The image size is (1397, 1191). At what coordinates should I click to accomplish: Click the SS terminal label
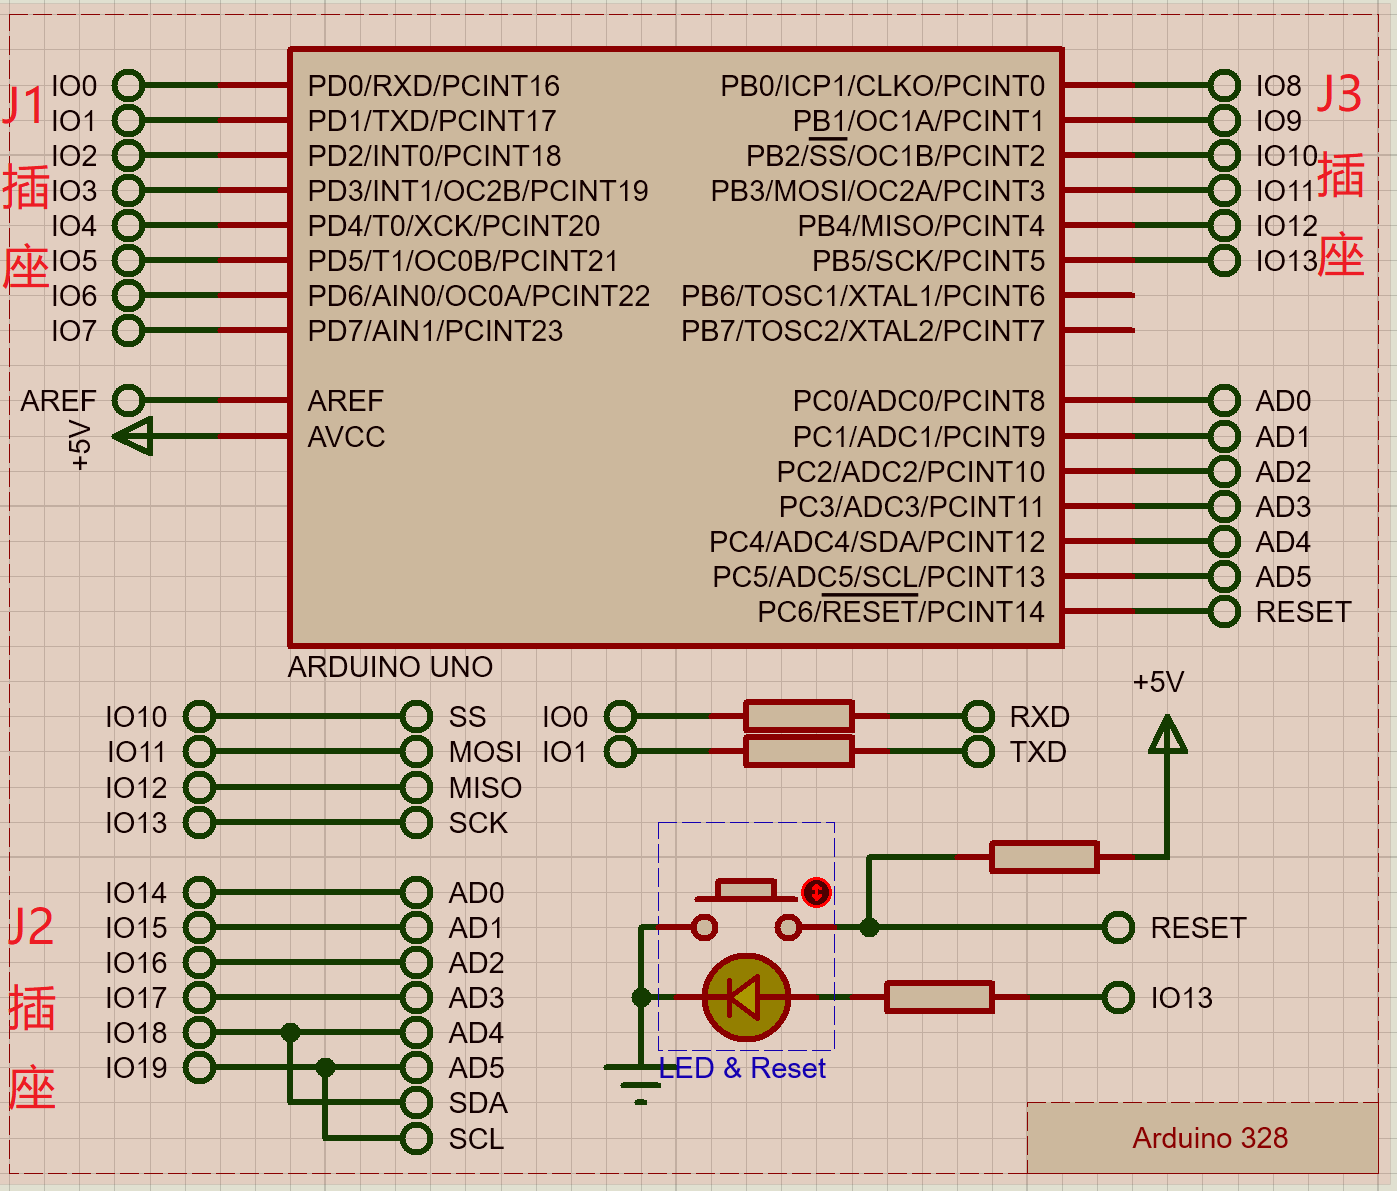pos(467,717)
